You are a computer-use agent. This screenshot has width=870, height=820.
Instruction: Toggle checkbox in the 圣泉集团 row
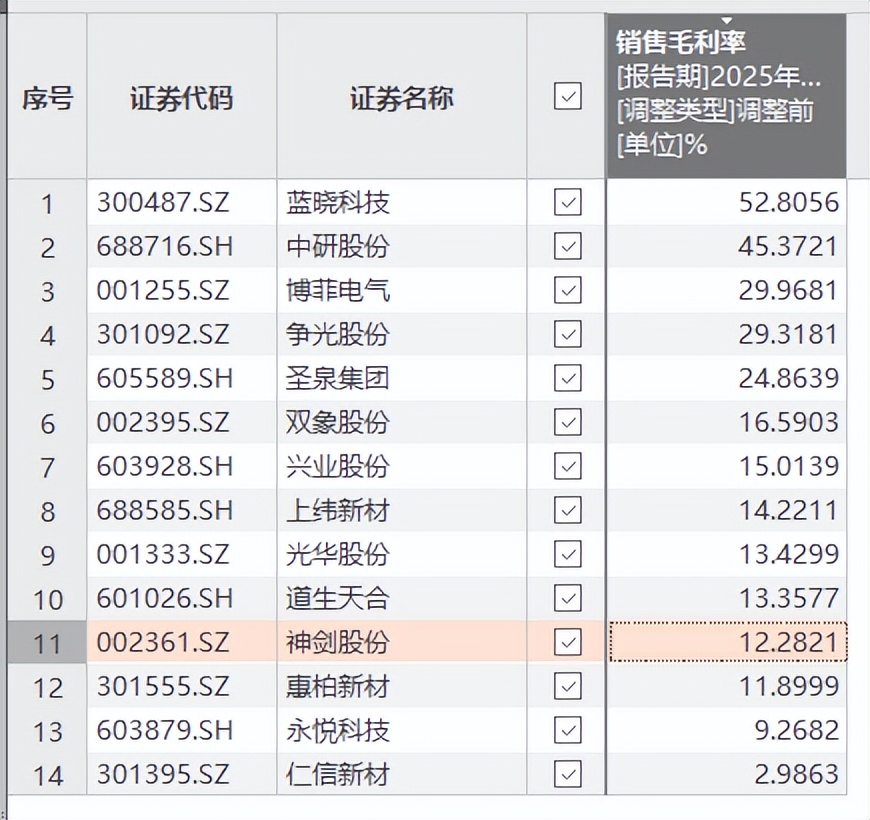[x=567, y=378]
